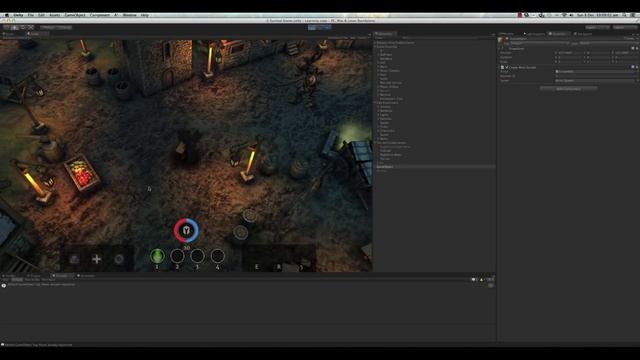Open the Transform component help icon
This screenshot has width=640, height=360.
click(x=633, y=48)
